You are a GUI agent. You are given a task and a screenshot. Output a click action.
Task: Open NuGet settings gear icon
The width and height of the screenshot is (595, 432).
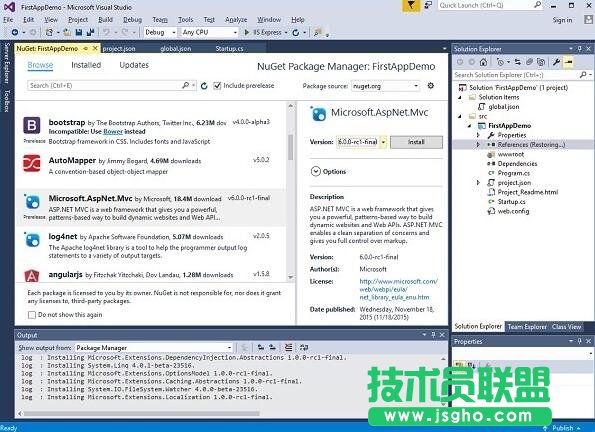coord(430,85)
